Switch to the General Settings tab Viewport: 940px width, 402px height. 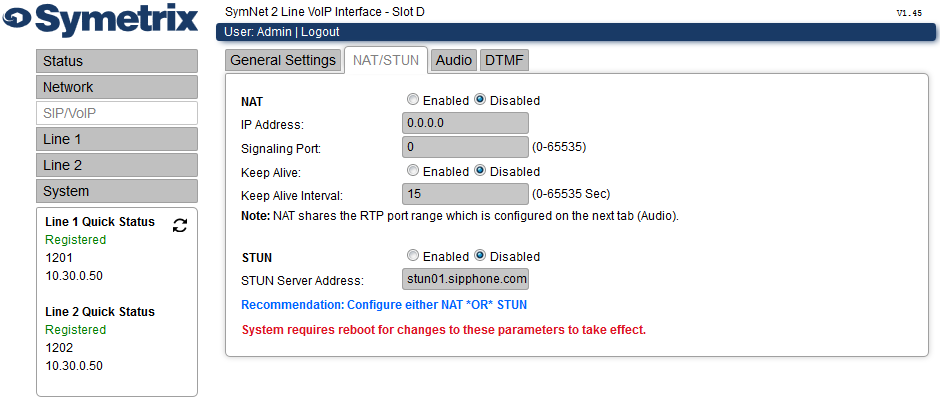pyautogui.click(x=283, y=61)
